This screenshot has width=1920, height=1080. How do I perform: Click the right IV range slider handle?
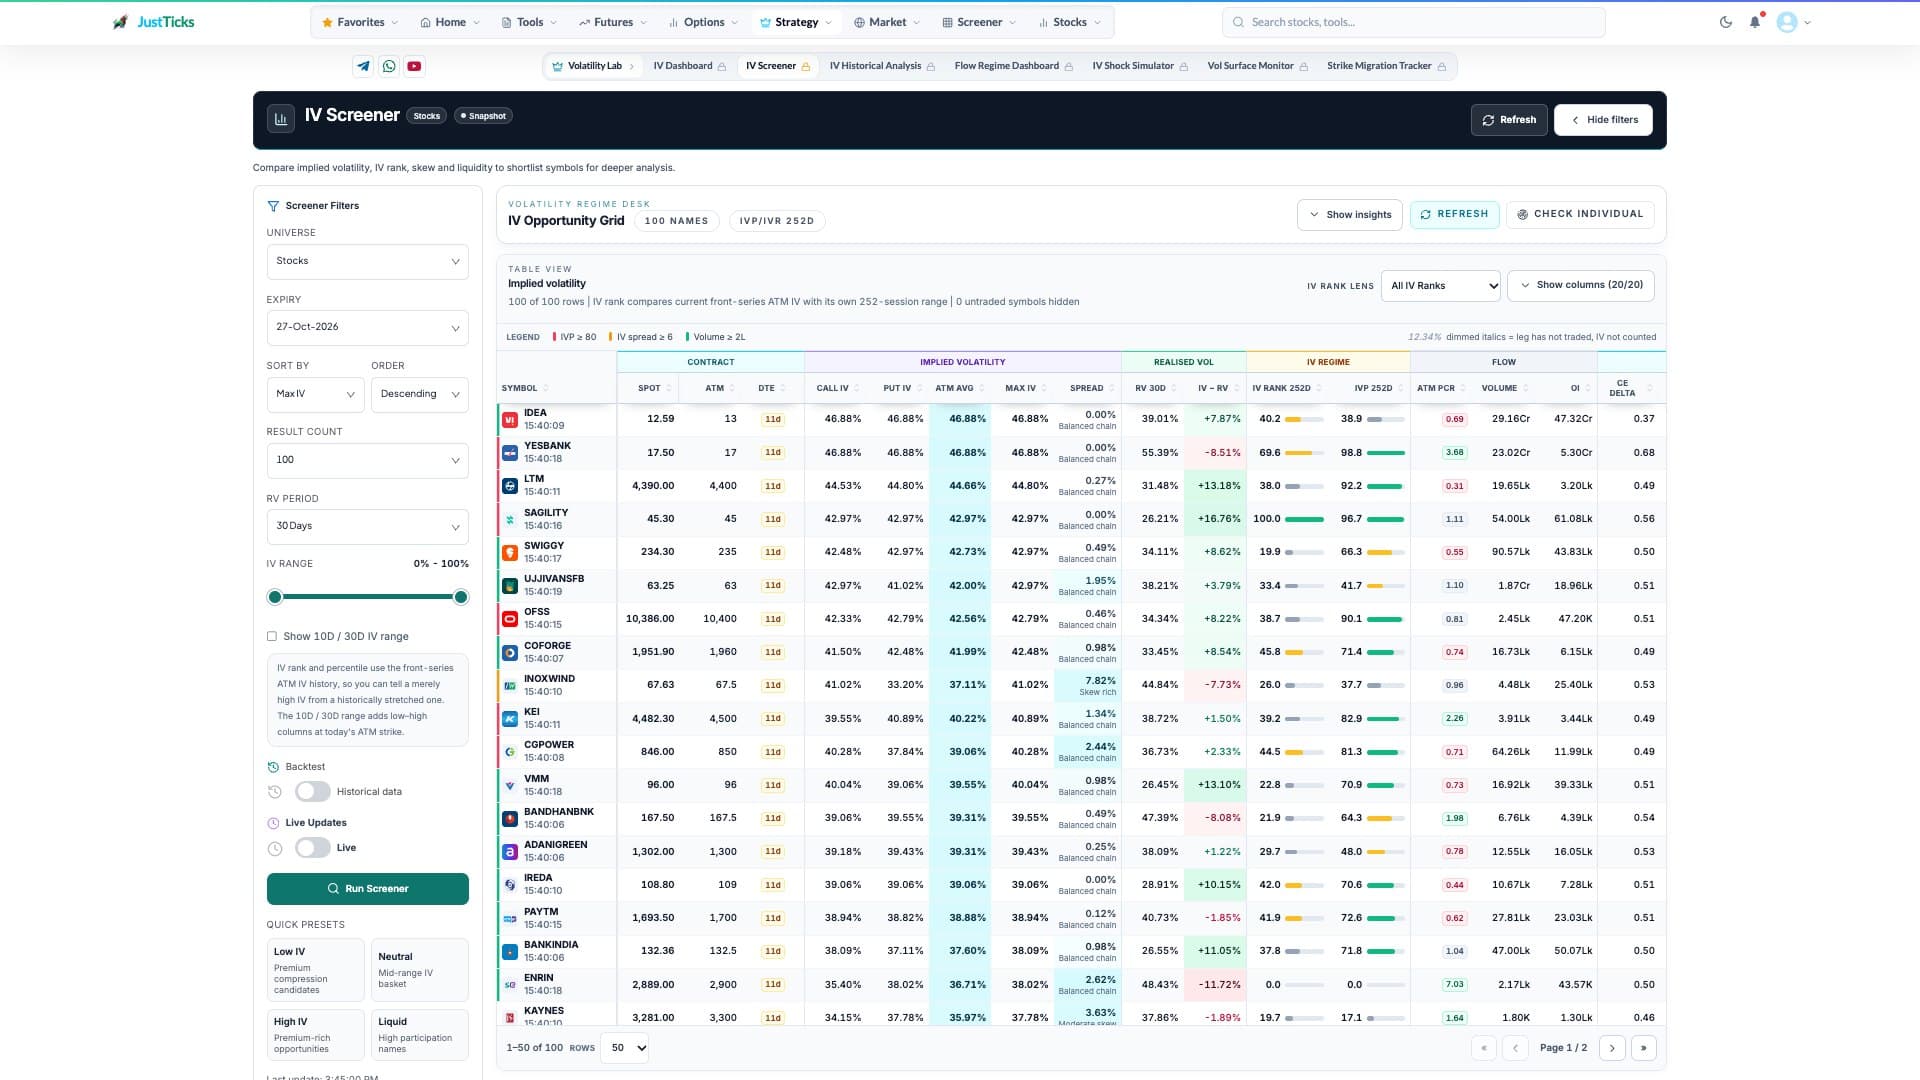point(461,597)
